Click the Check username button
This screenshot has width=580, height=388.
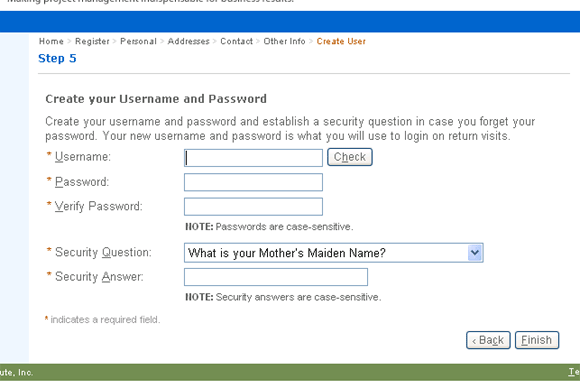tap(350, 157)
